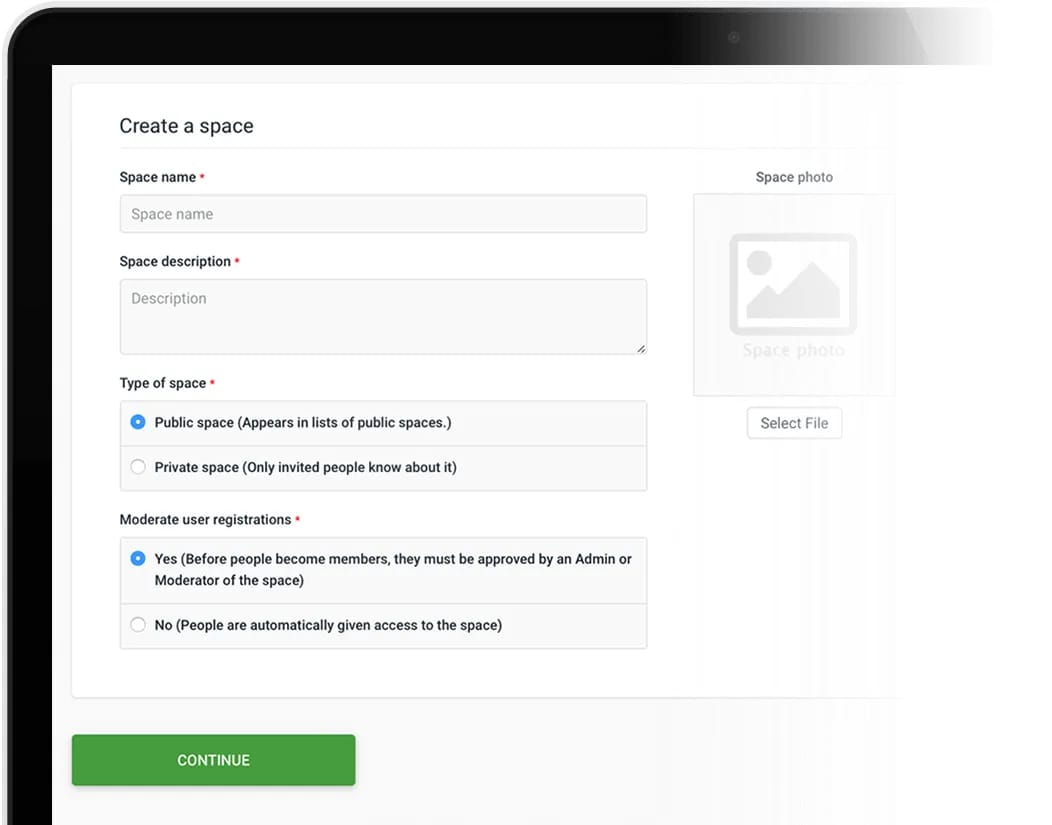Click the 'Space photo' label above the image
The width and height of the screenshot is (1052, 825).
tap(794, 177)
